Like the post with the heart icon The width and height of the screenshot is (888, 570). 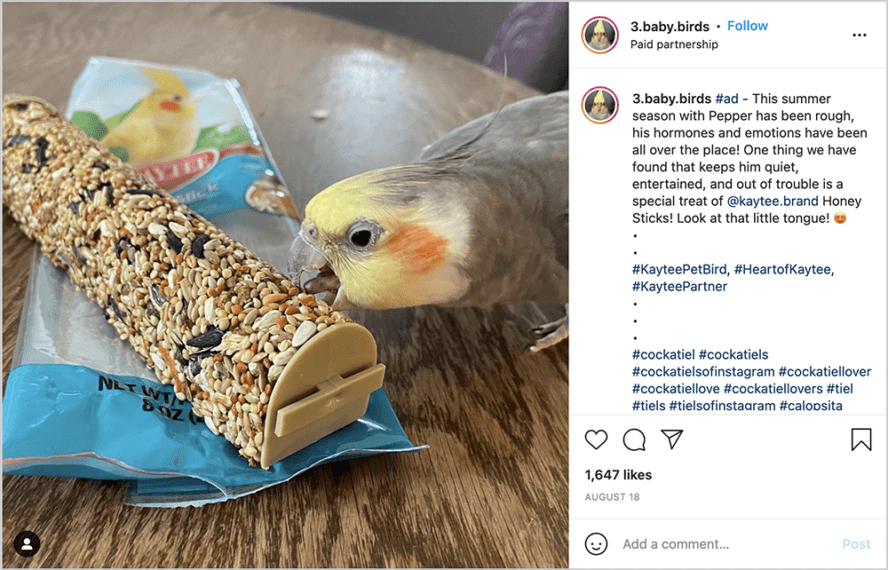click(x=596, y=440)
